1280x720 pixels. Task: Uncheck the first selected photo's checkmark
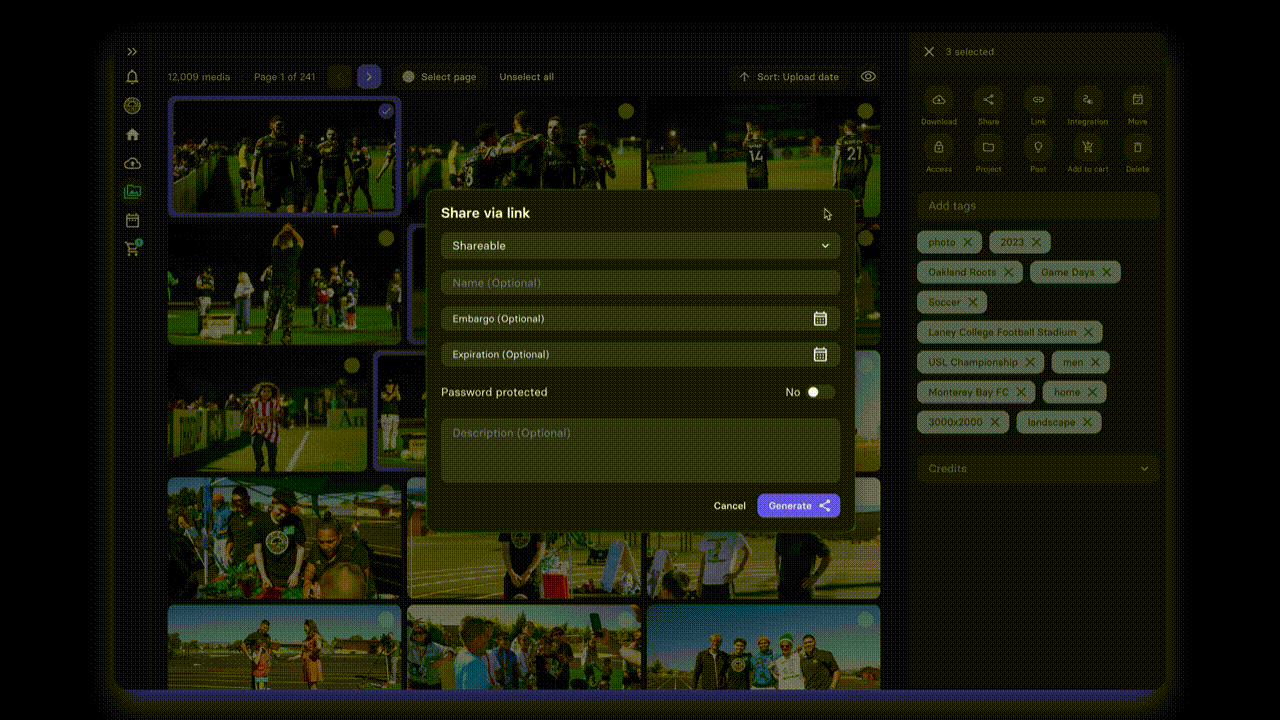(386, 111)
